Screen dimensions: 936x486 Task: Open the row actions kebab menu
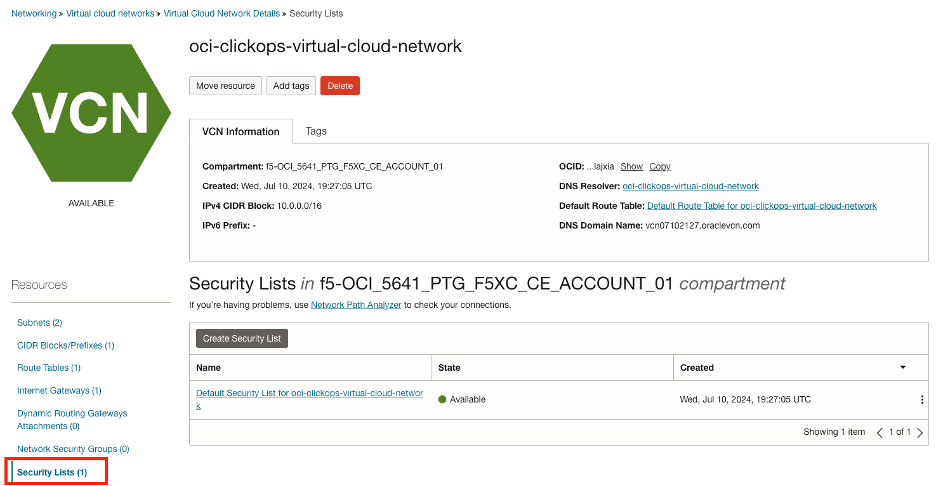922,399
